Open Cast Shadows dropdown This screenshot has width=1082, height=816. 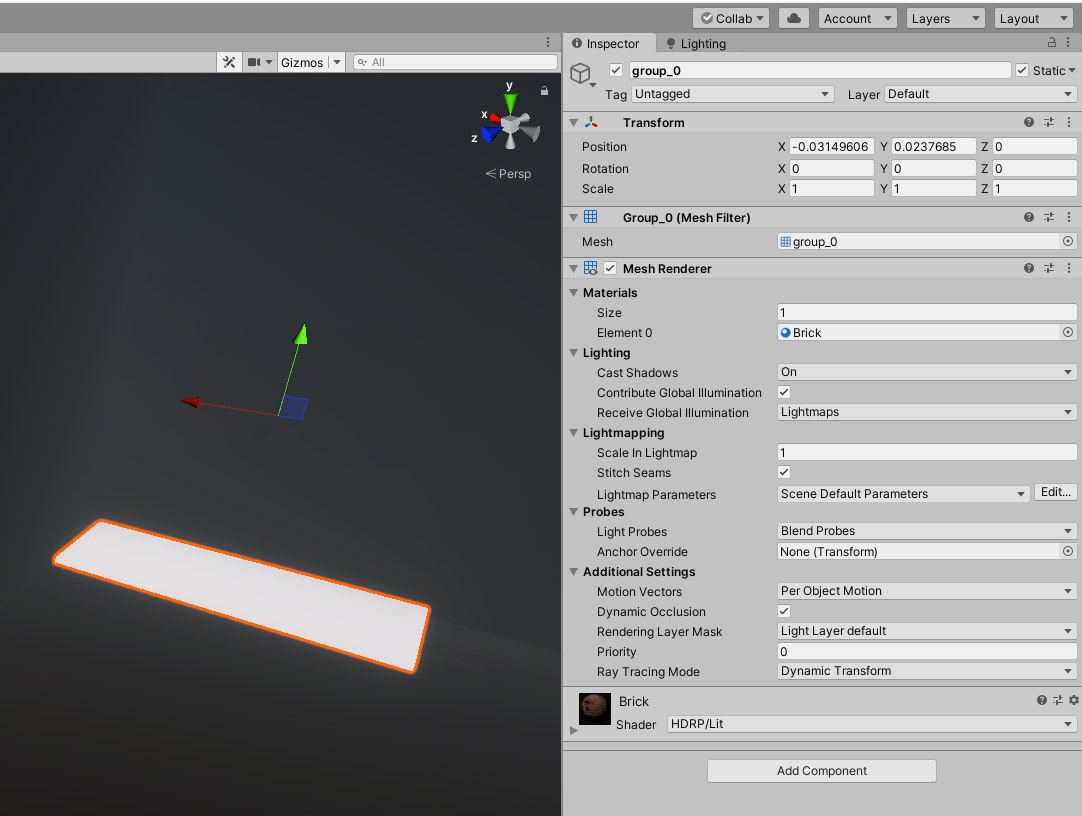927,372
